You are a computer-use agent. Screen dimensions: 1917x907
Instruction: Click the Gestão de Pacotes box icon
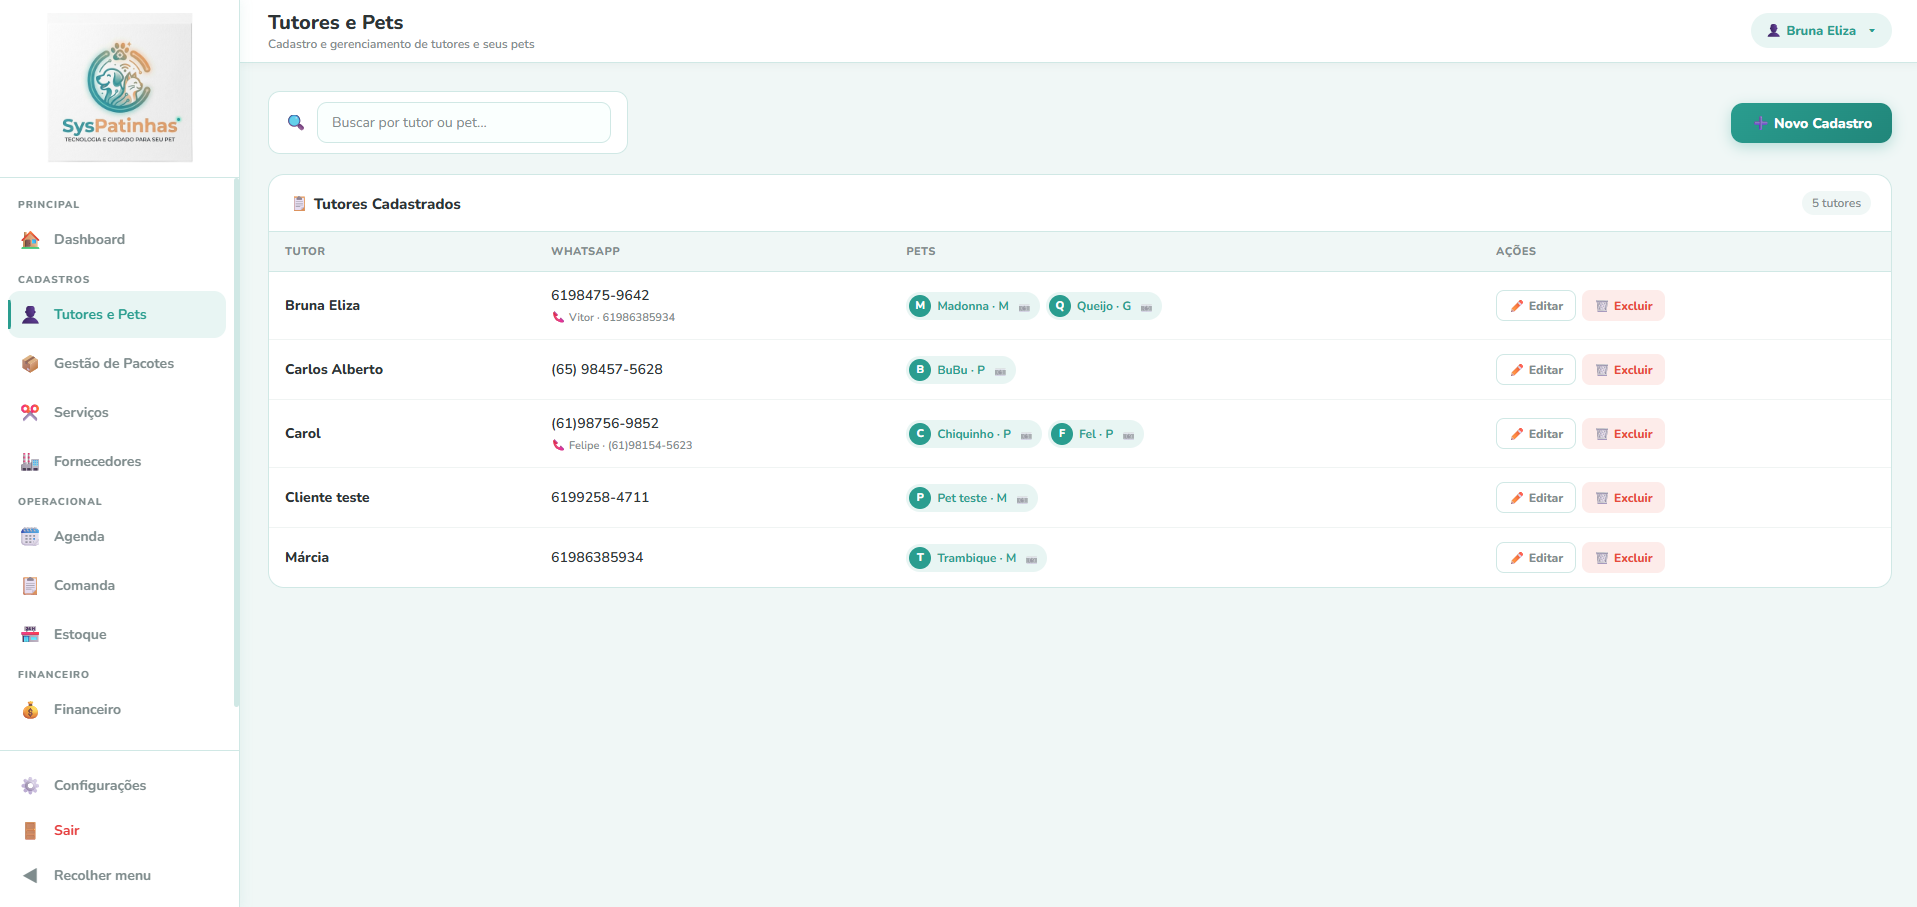30,364
